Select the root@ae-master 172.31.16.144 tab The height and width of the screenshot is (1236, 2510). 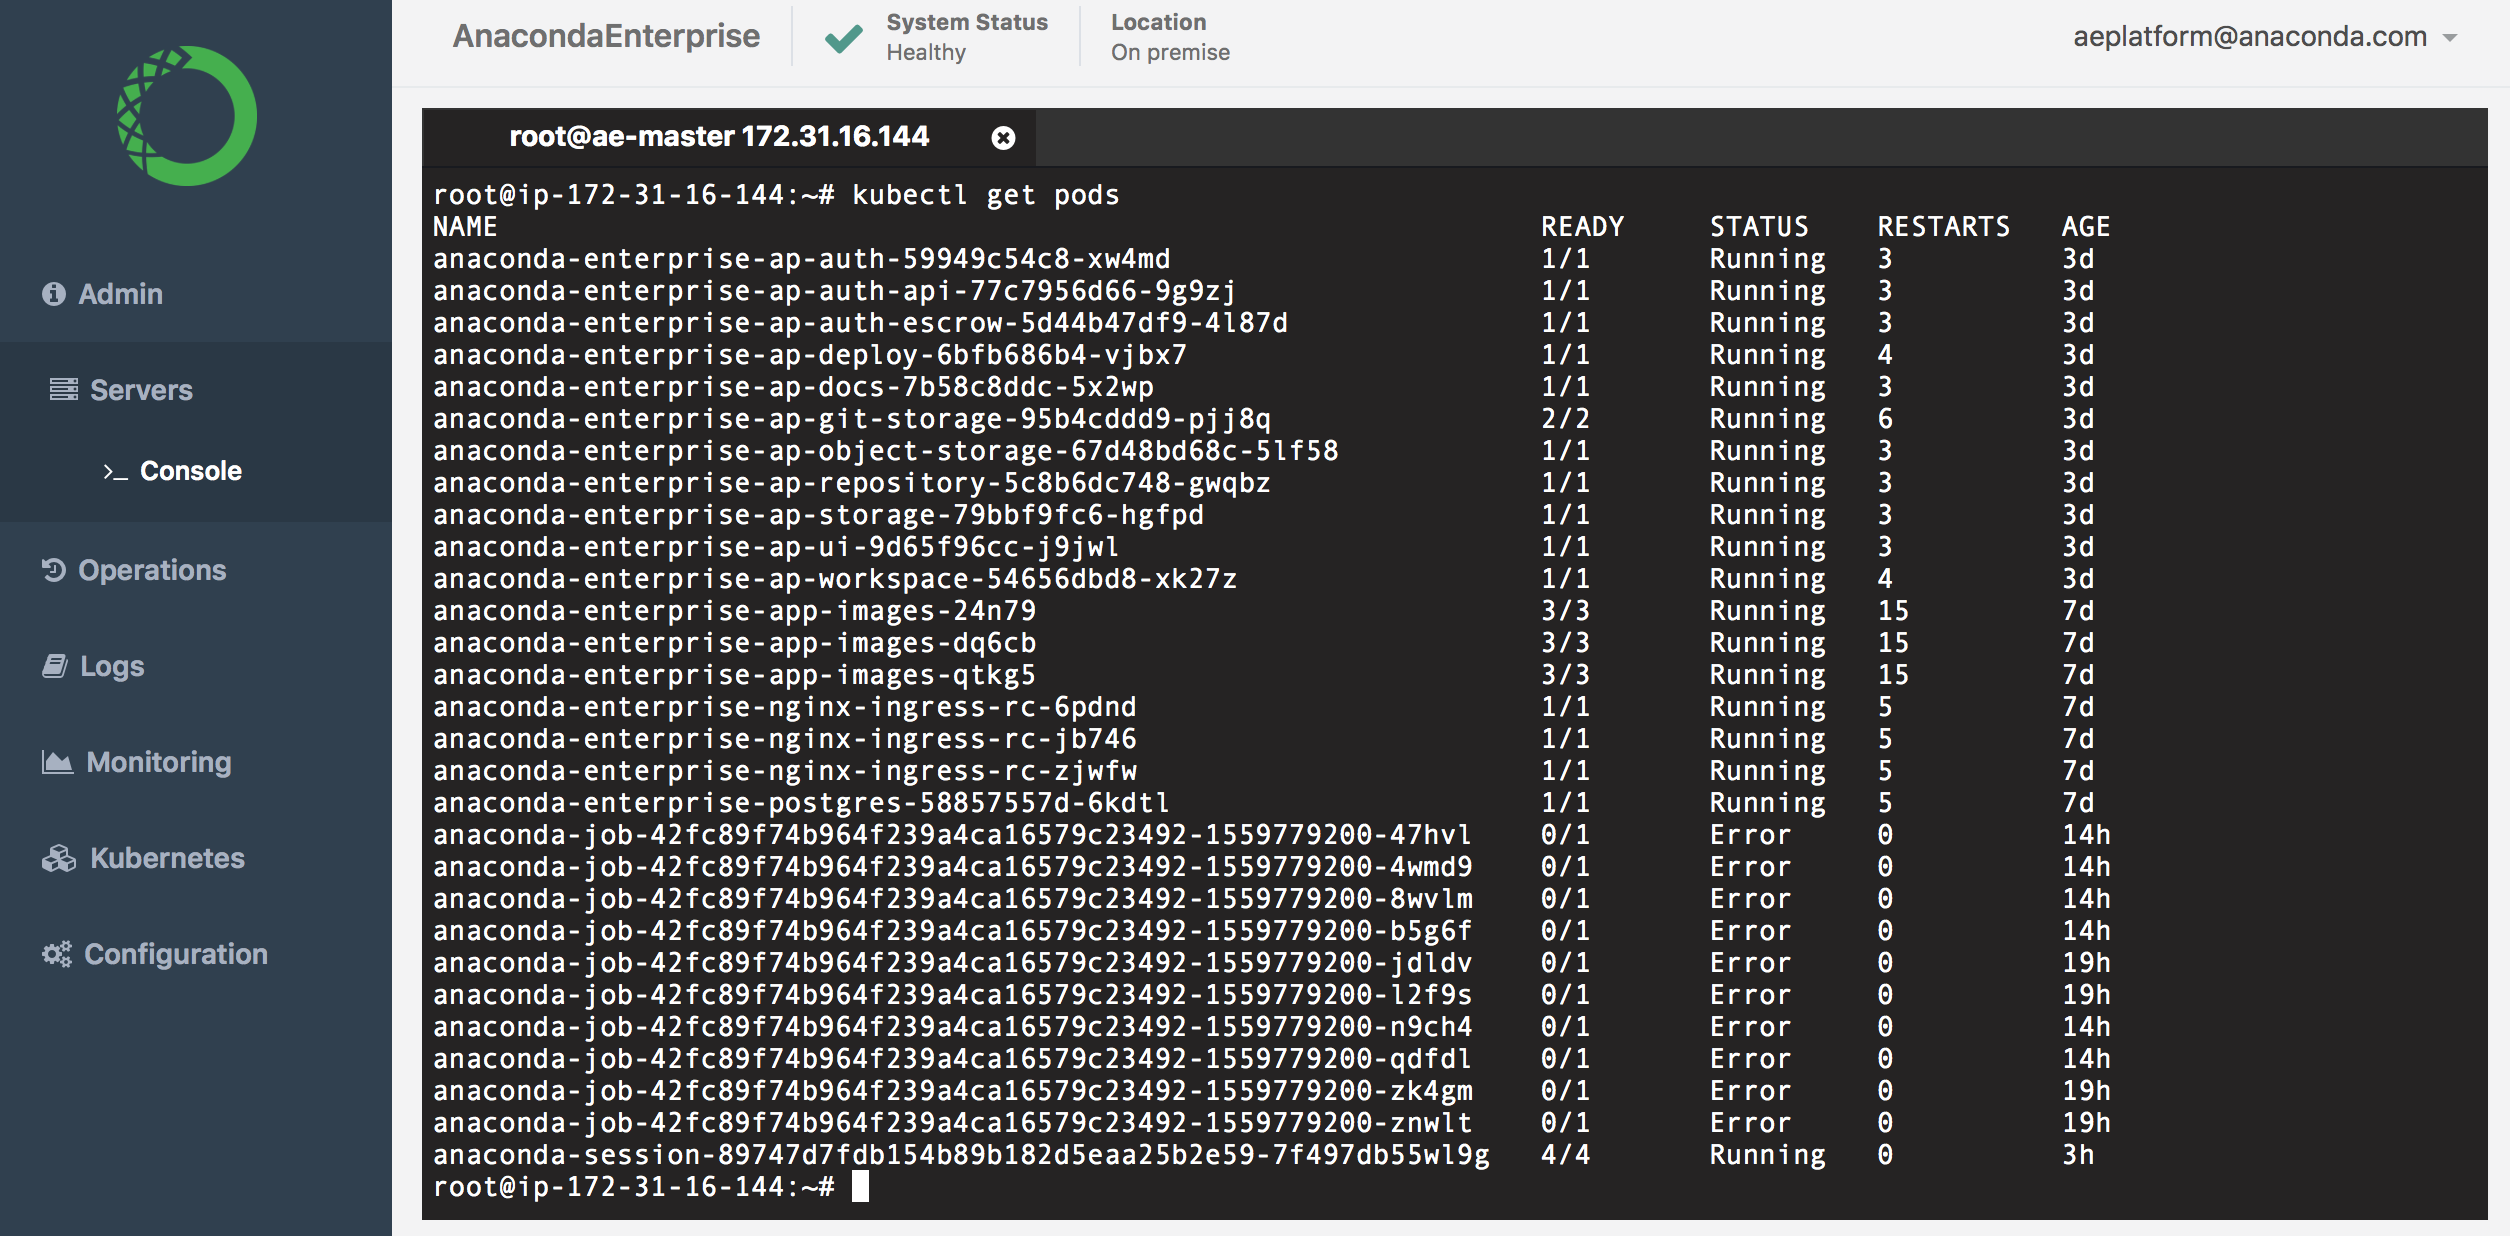pos(718,137)
